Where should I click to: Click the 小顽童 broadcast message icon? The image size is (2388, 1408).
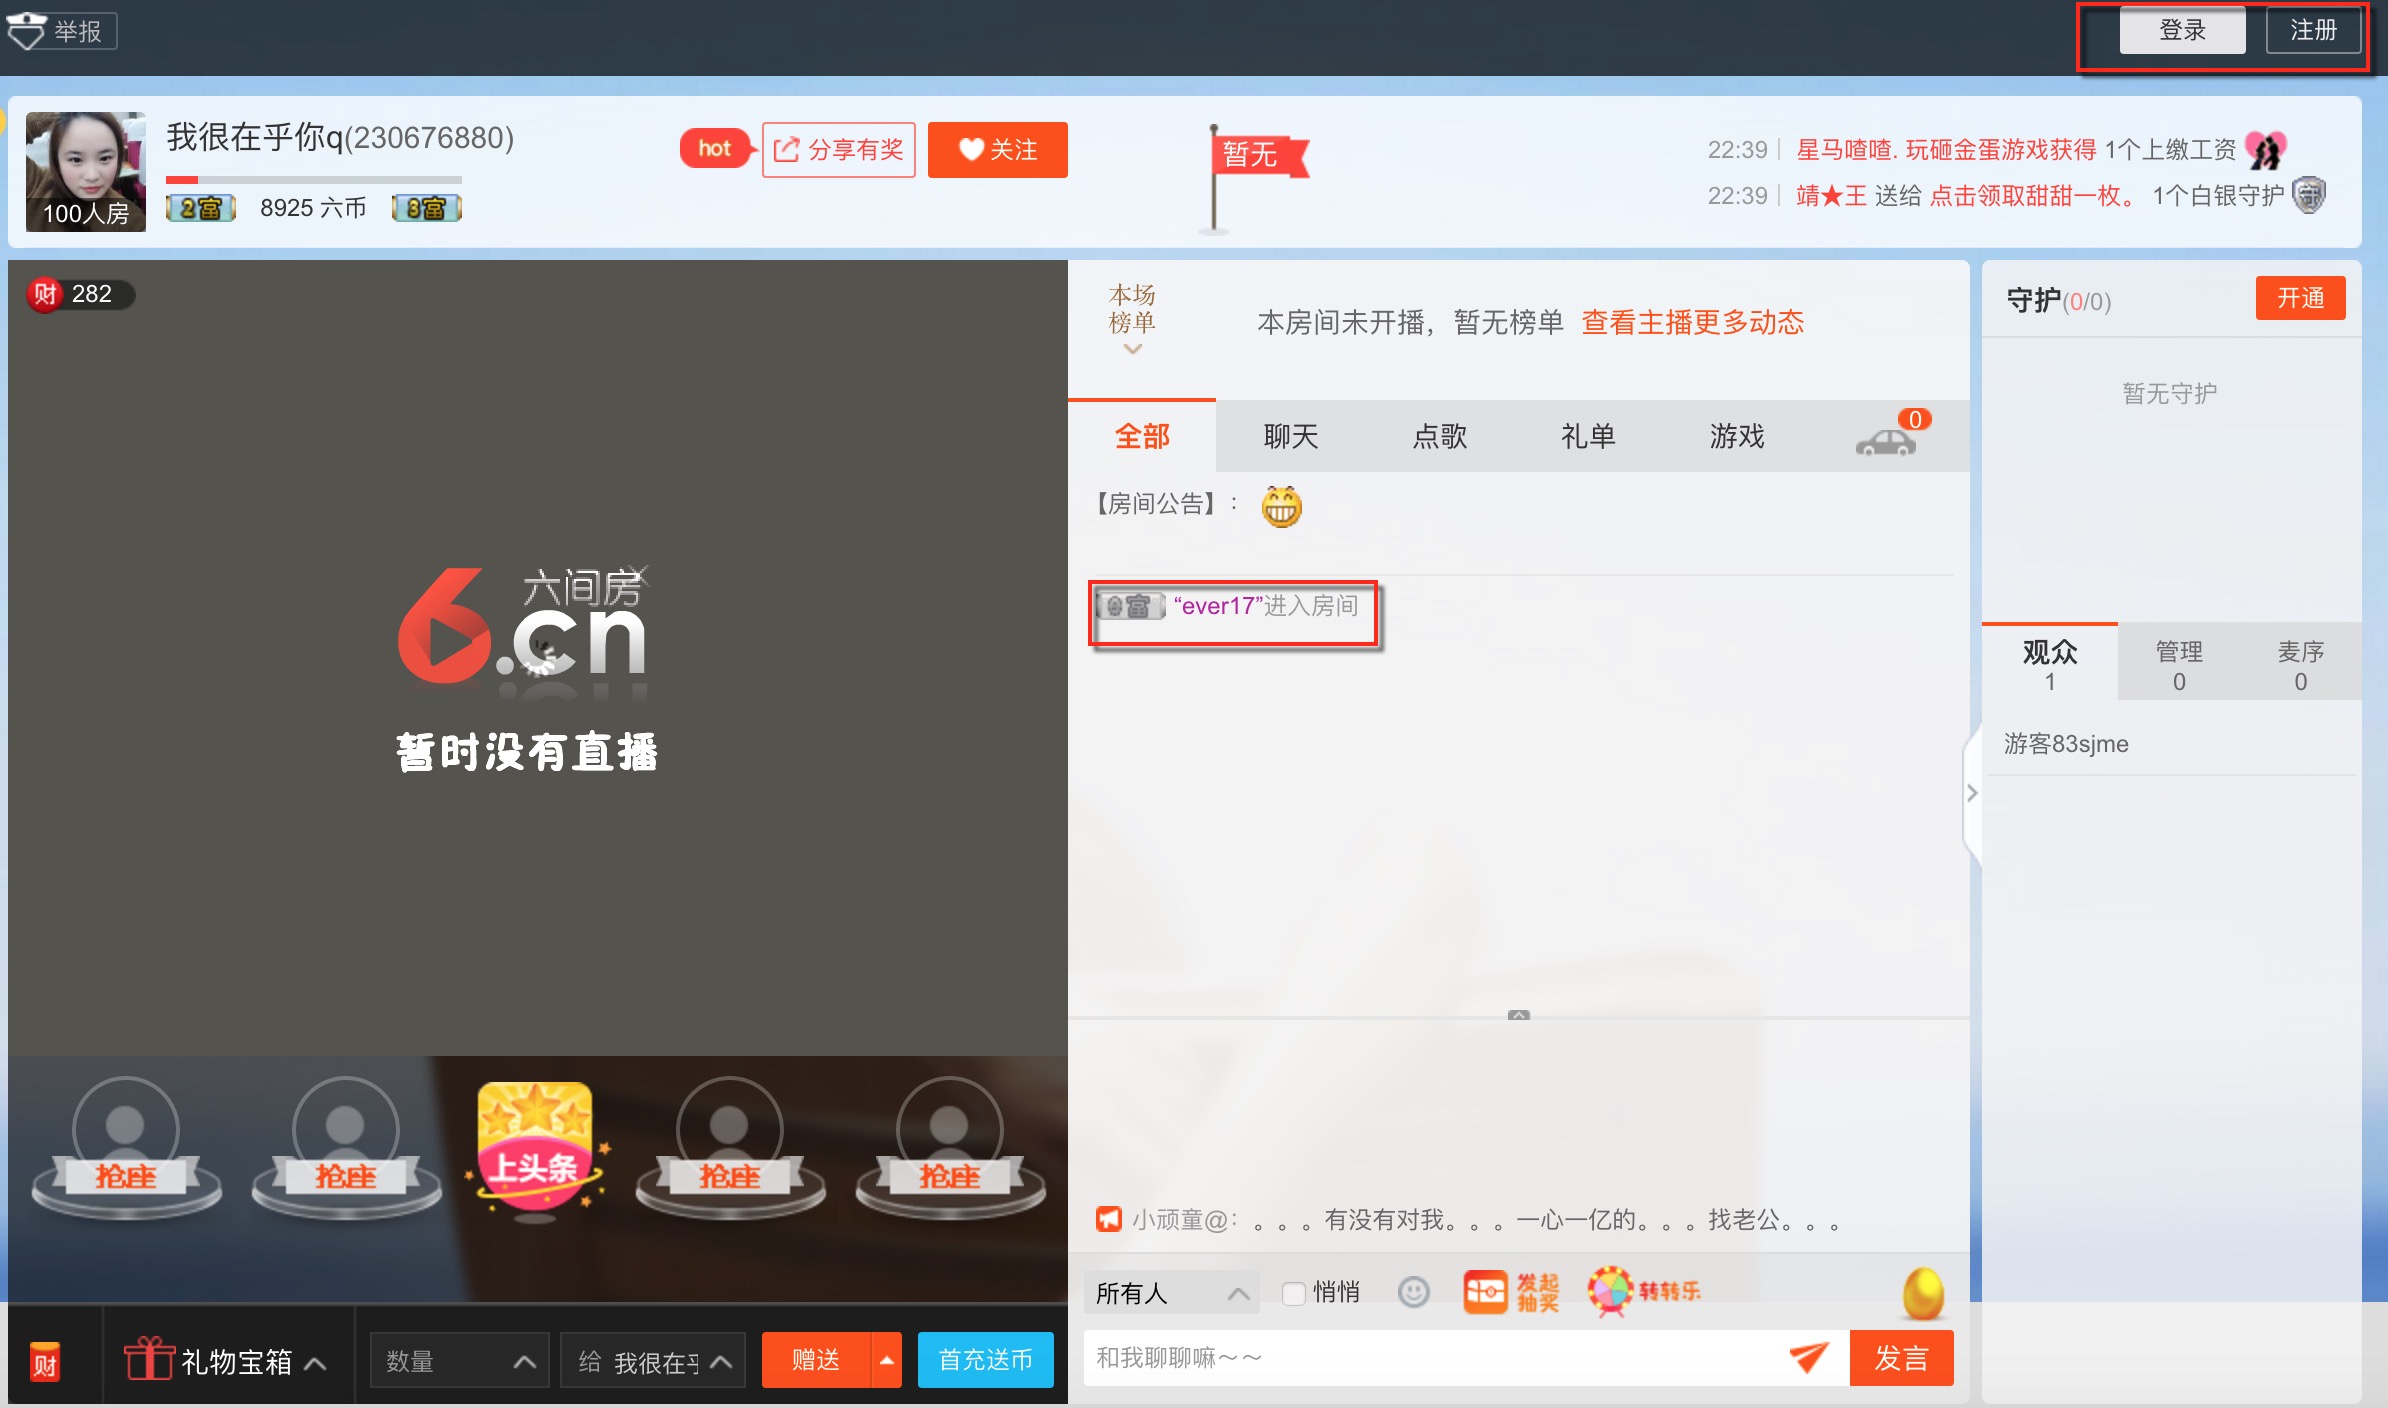click(1108, 1219)
